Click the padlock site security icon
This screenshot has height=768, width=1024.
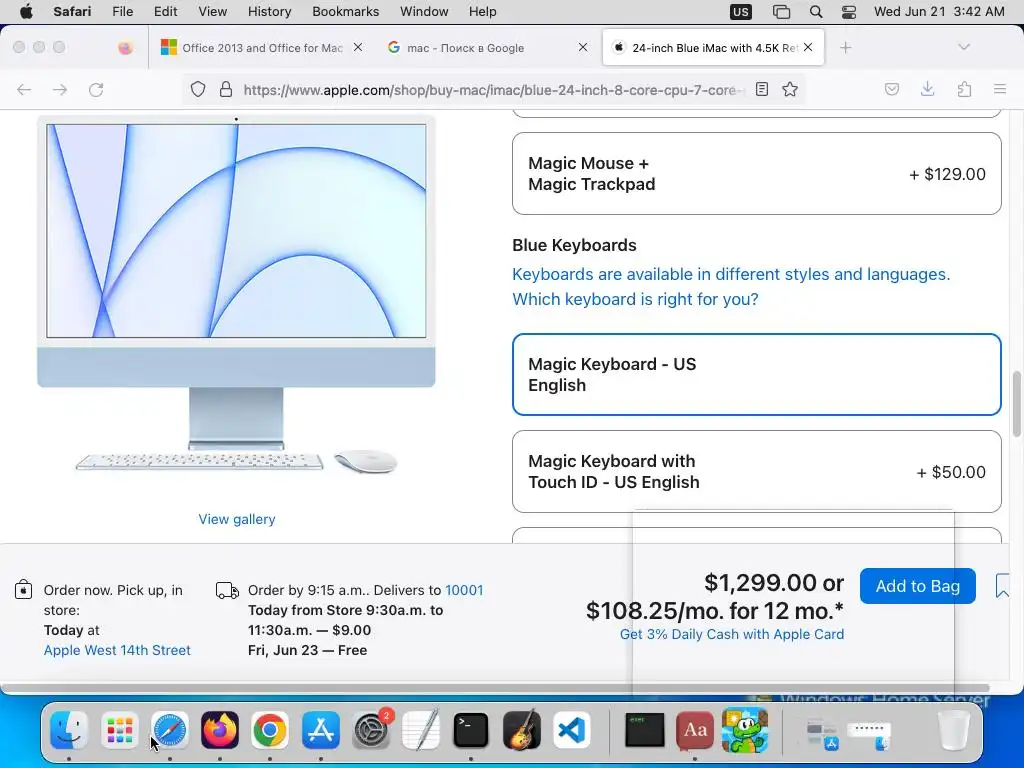click(226, 89)
